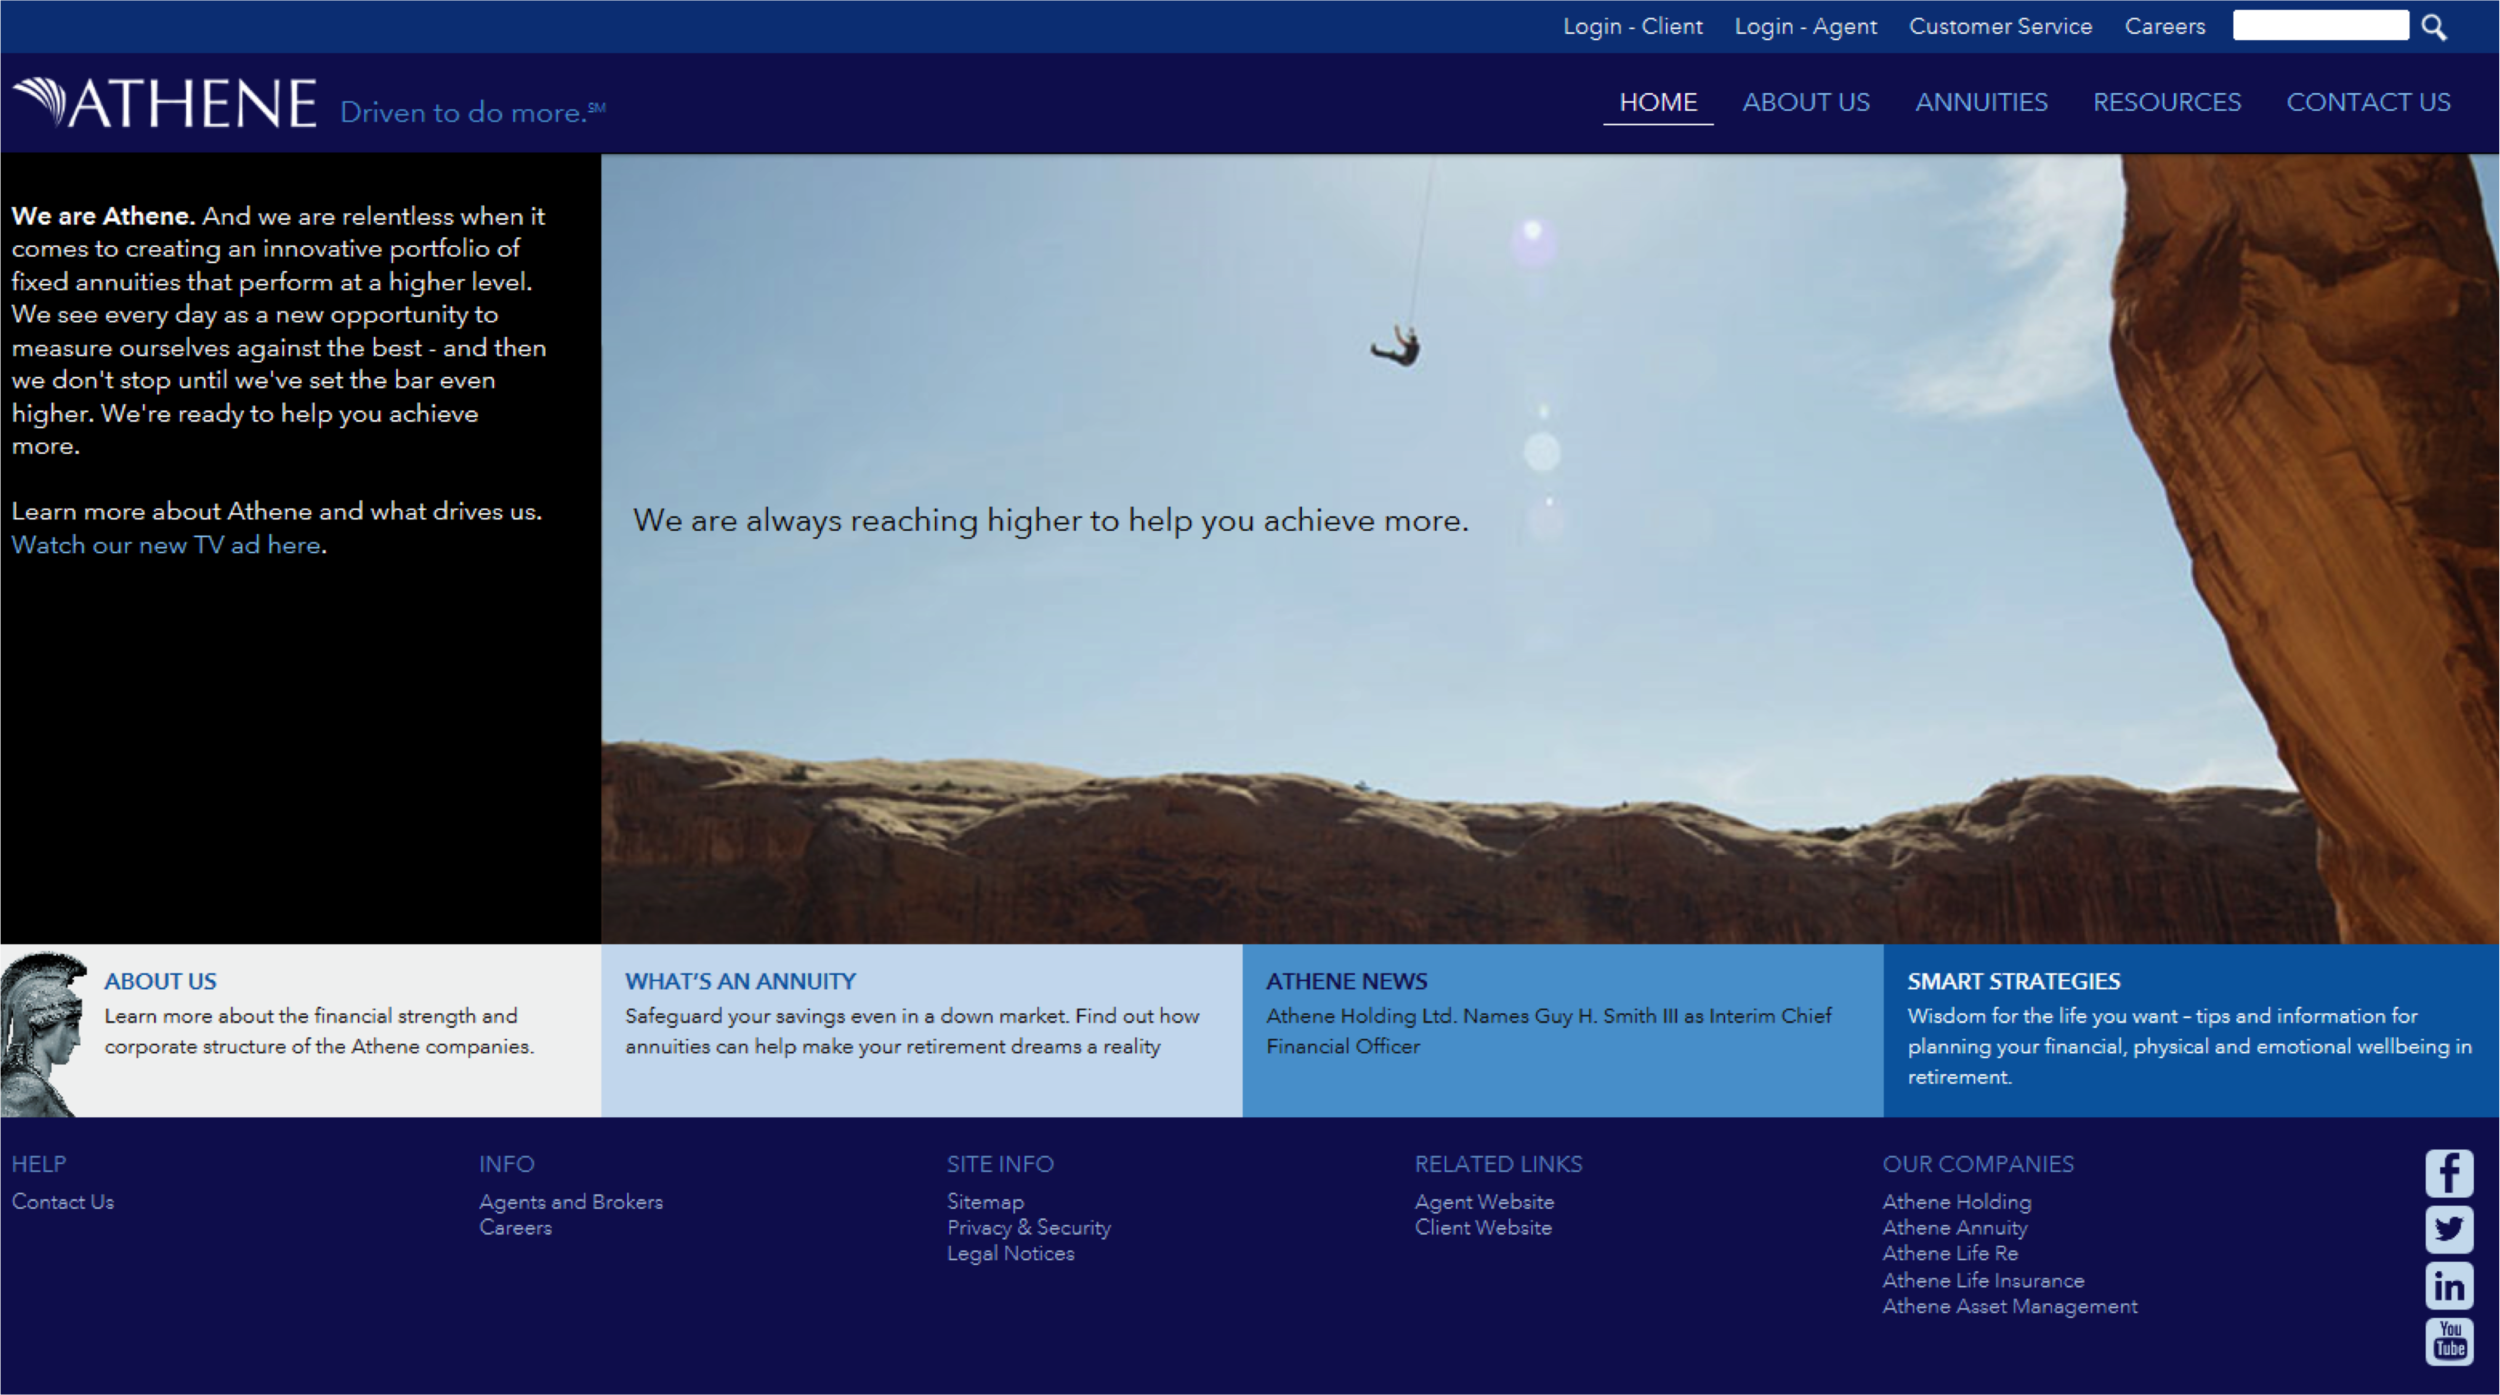Click 'We are always reaching higher' banner text
Viewport: 2500px width, 1395px height.
pos(1051,521)
